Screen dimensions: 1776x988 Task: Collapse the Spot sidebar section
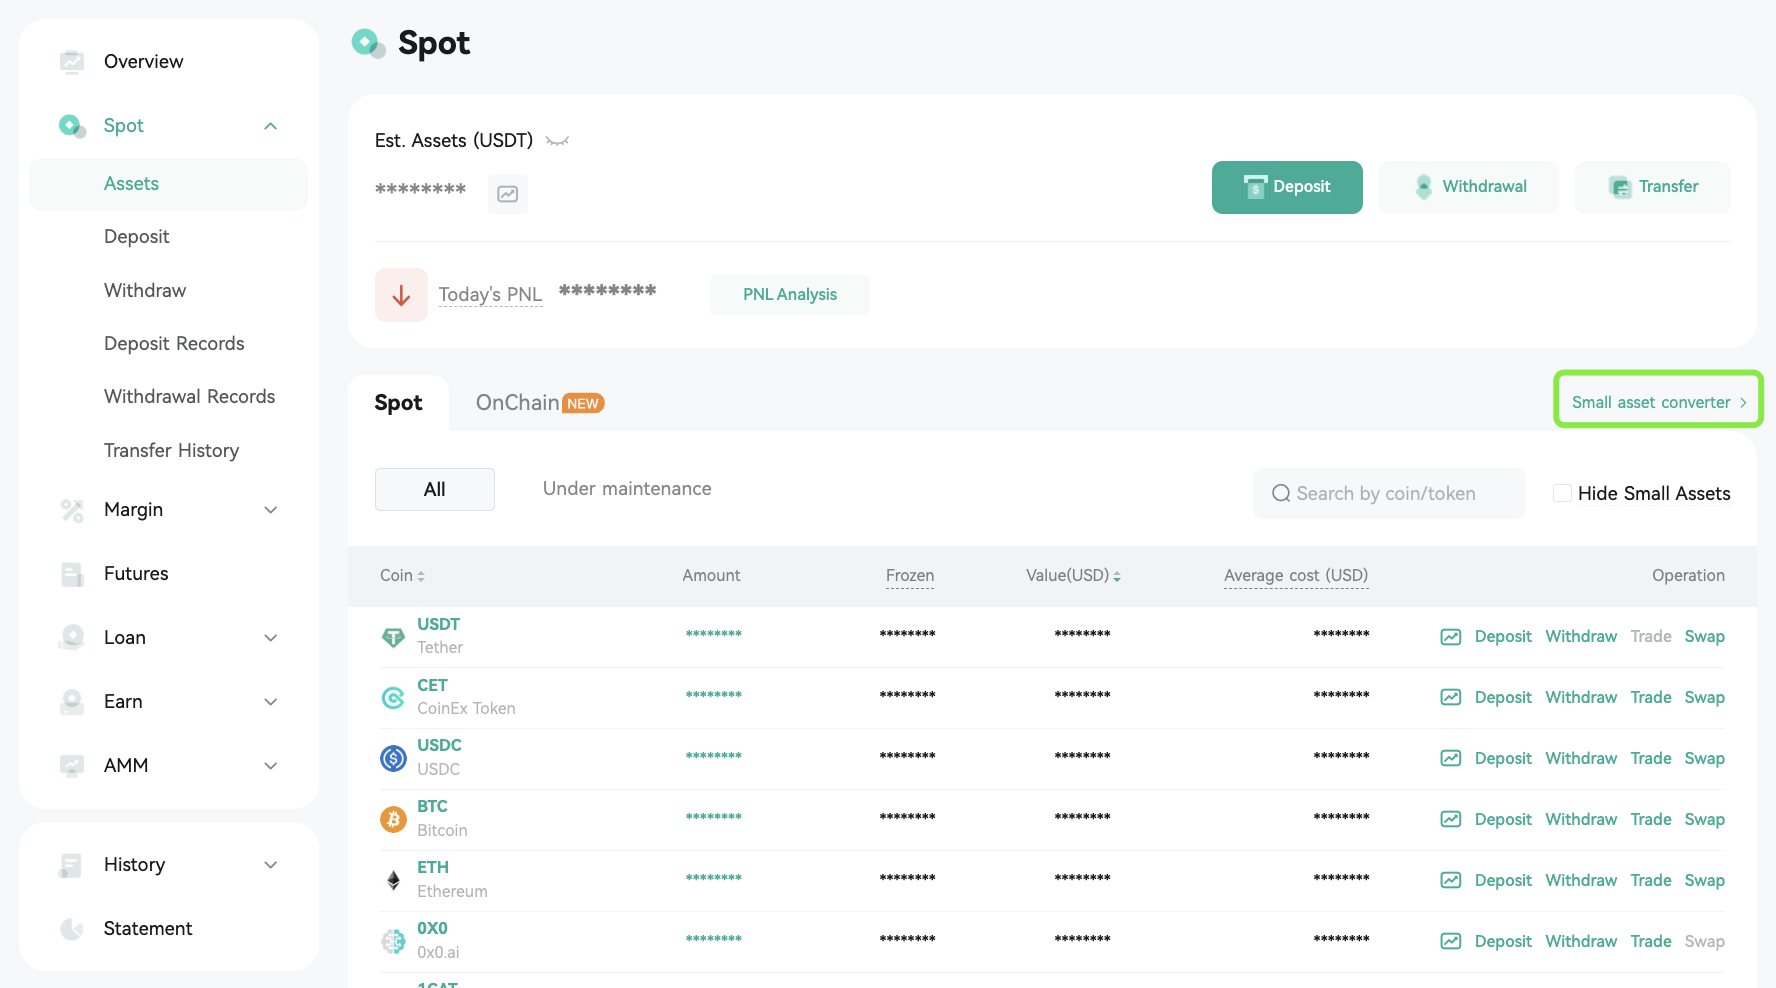tap(270, 126)
